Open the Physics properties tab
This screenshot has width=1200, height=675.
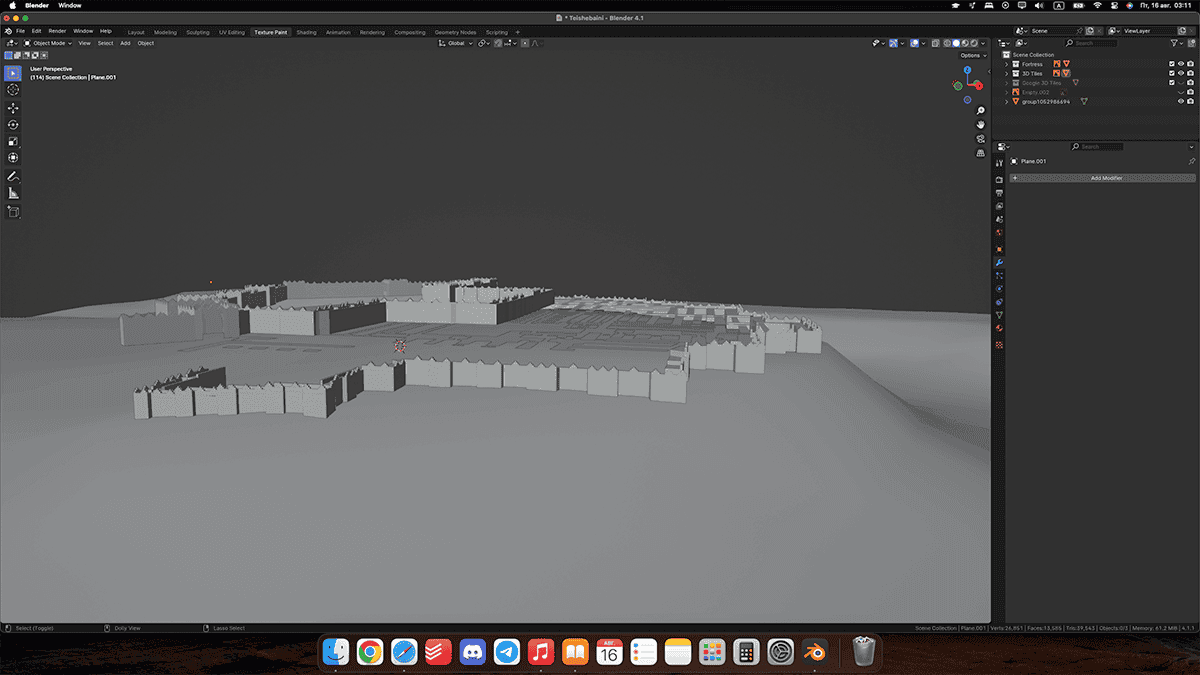point(999,289)
